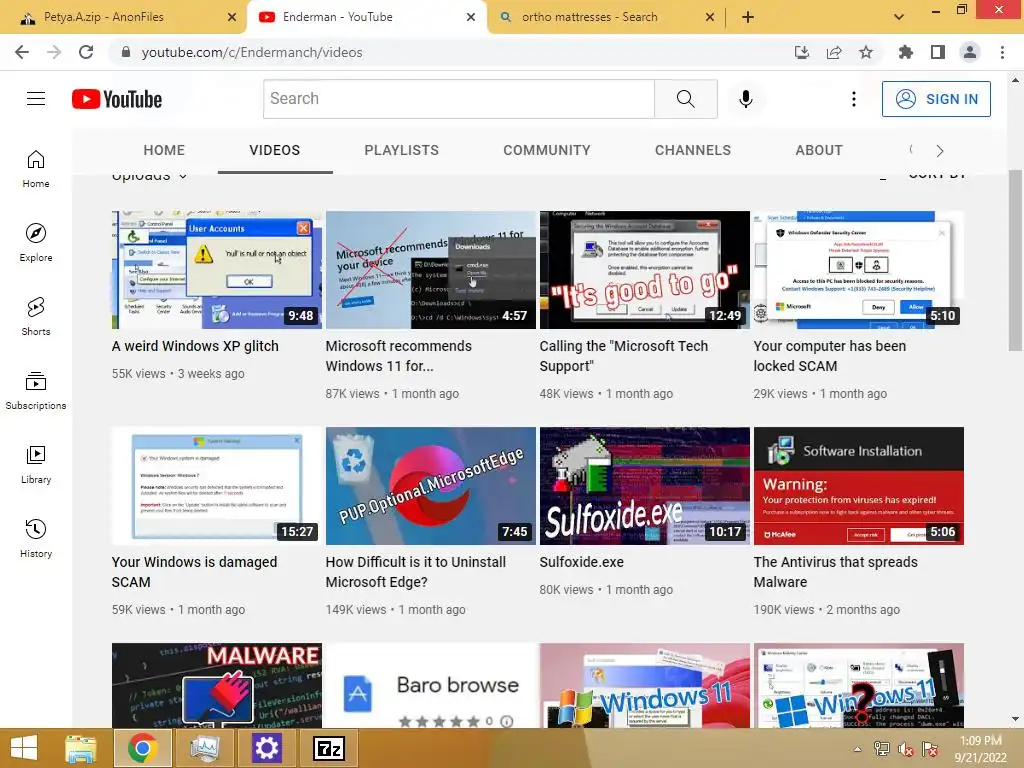Open Explore in sidebar
Image resolution: width=1024 pixels, height=768 pixels.
[x=36, y=242]
